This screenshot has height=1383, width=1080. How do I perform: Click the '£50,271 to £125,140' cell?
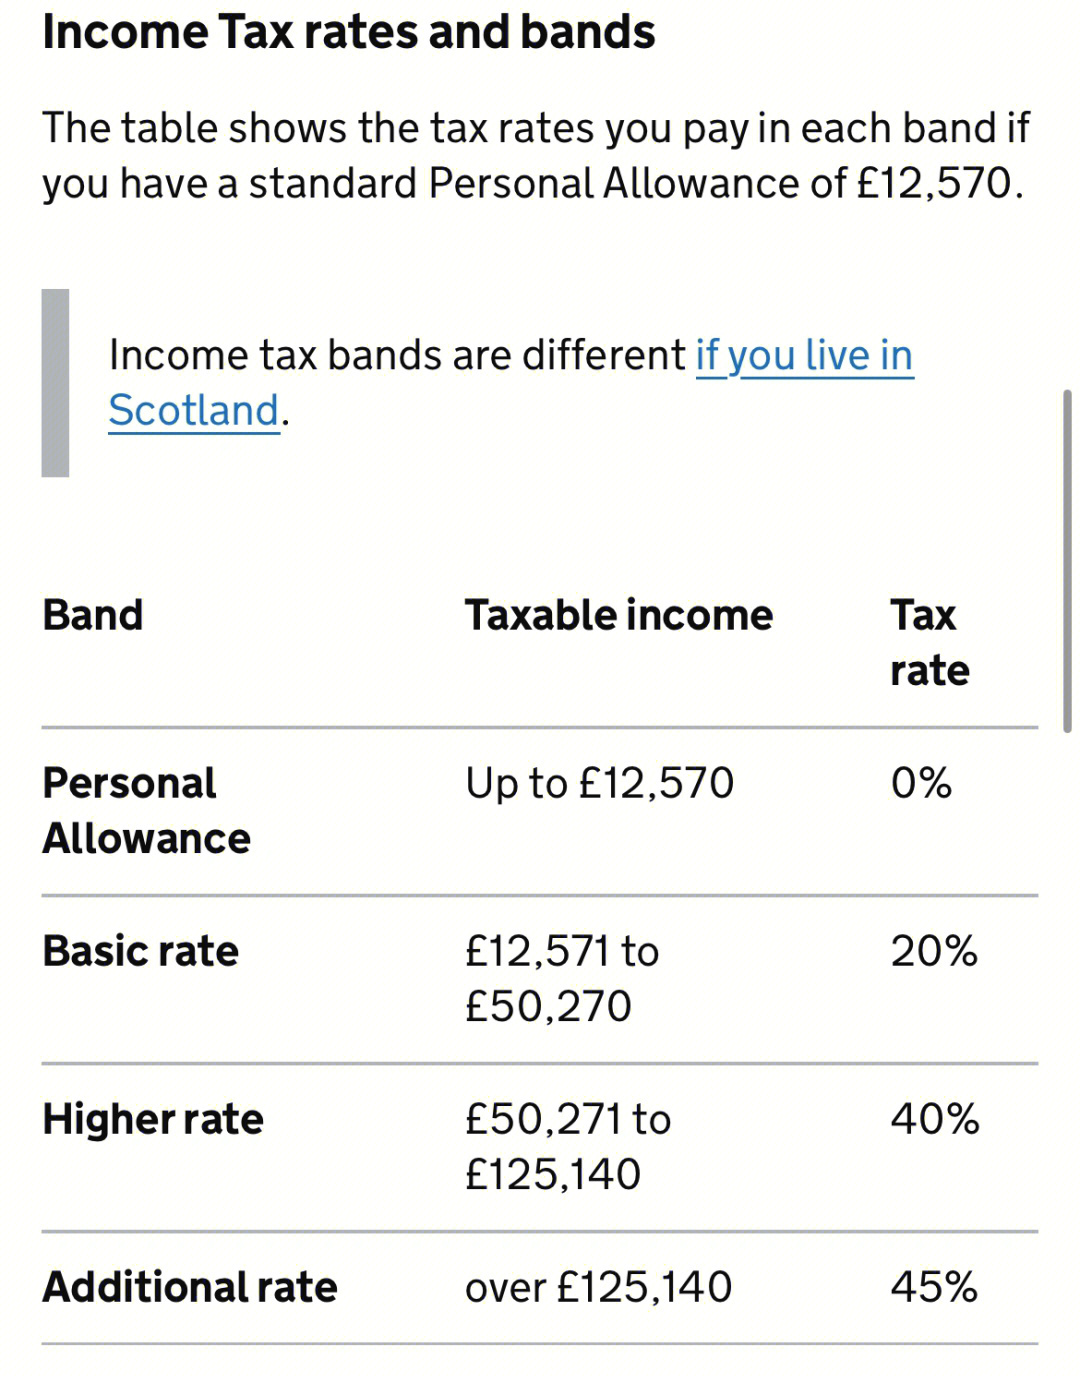point(568,1147)
